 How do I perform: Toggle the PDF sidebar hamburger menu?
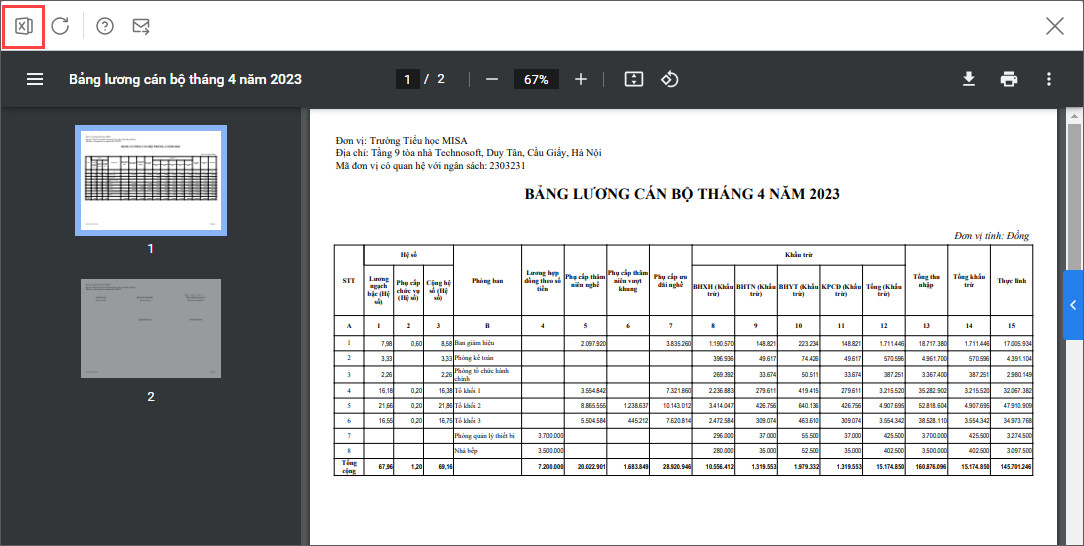click(x=35, y=79)
